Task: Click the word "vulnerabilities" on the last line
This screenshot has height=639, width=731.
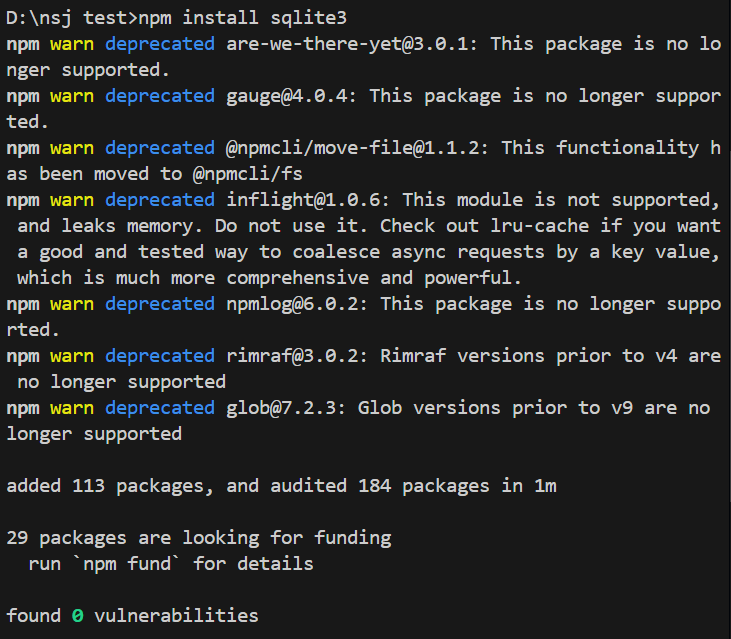Action: click(x=176, y=616)
